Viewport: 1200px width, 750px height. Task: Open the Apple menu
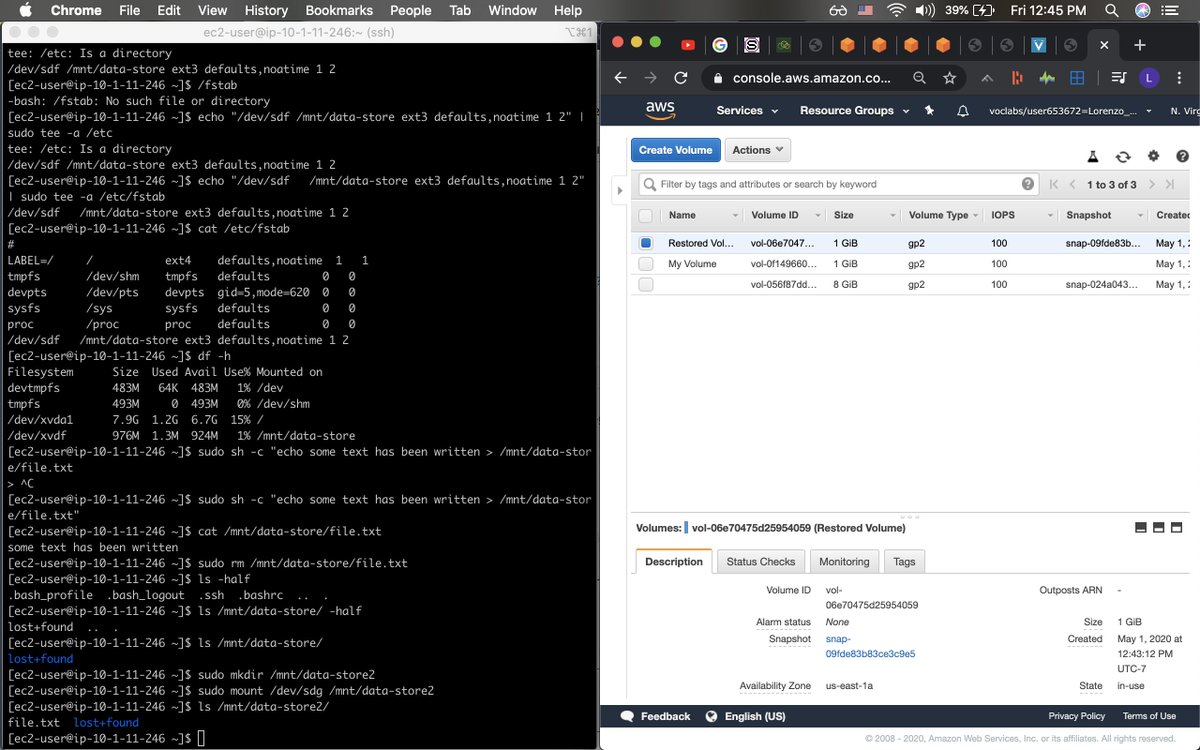25,10
